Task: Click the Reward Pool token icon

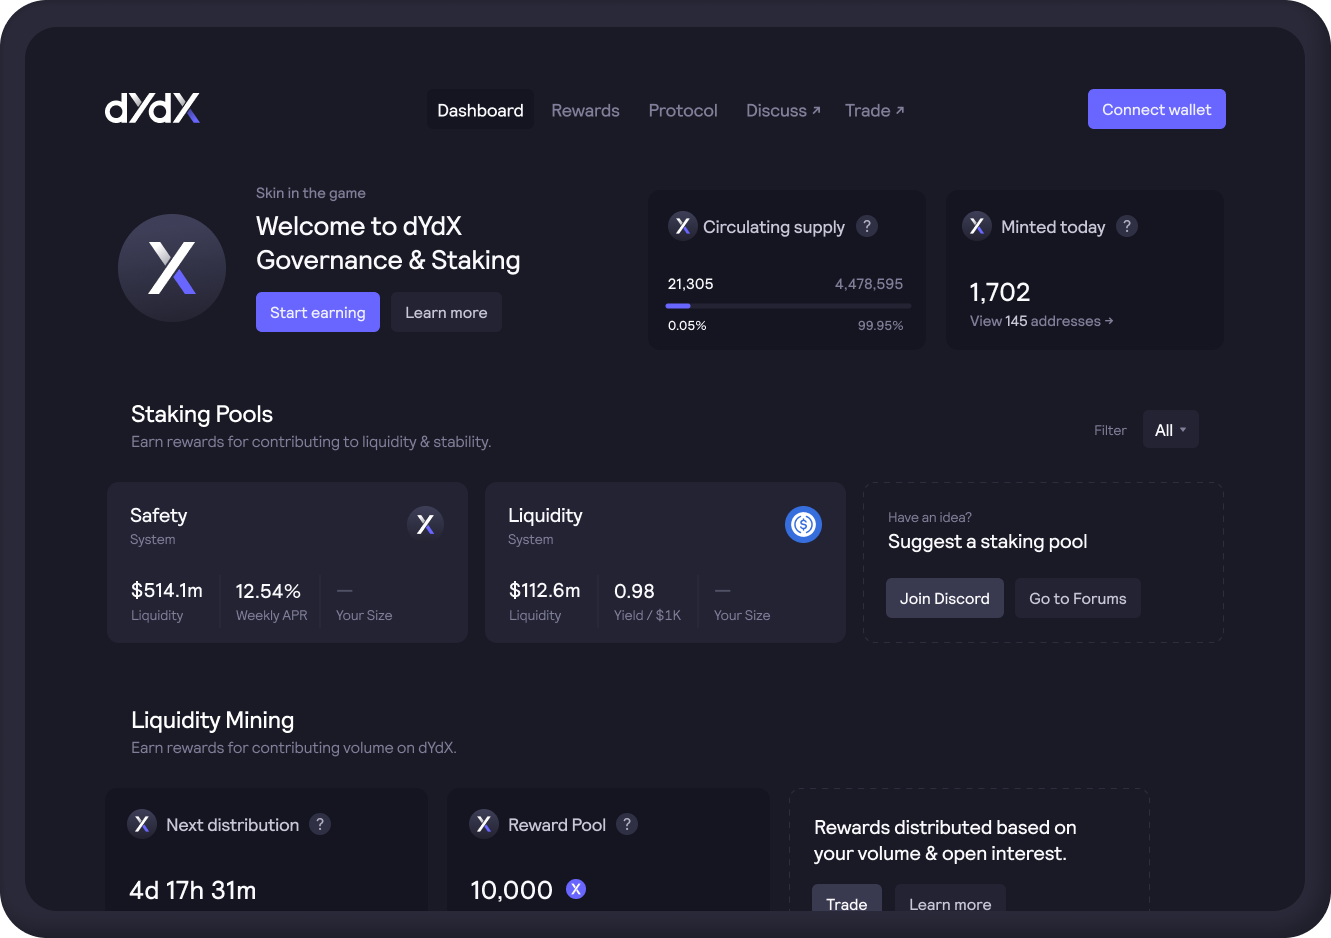Action: [484, 824]
